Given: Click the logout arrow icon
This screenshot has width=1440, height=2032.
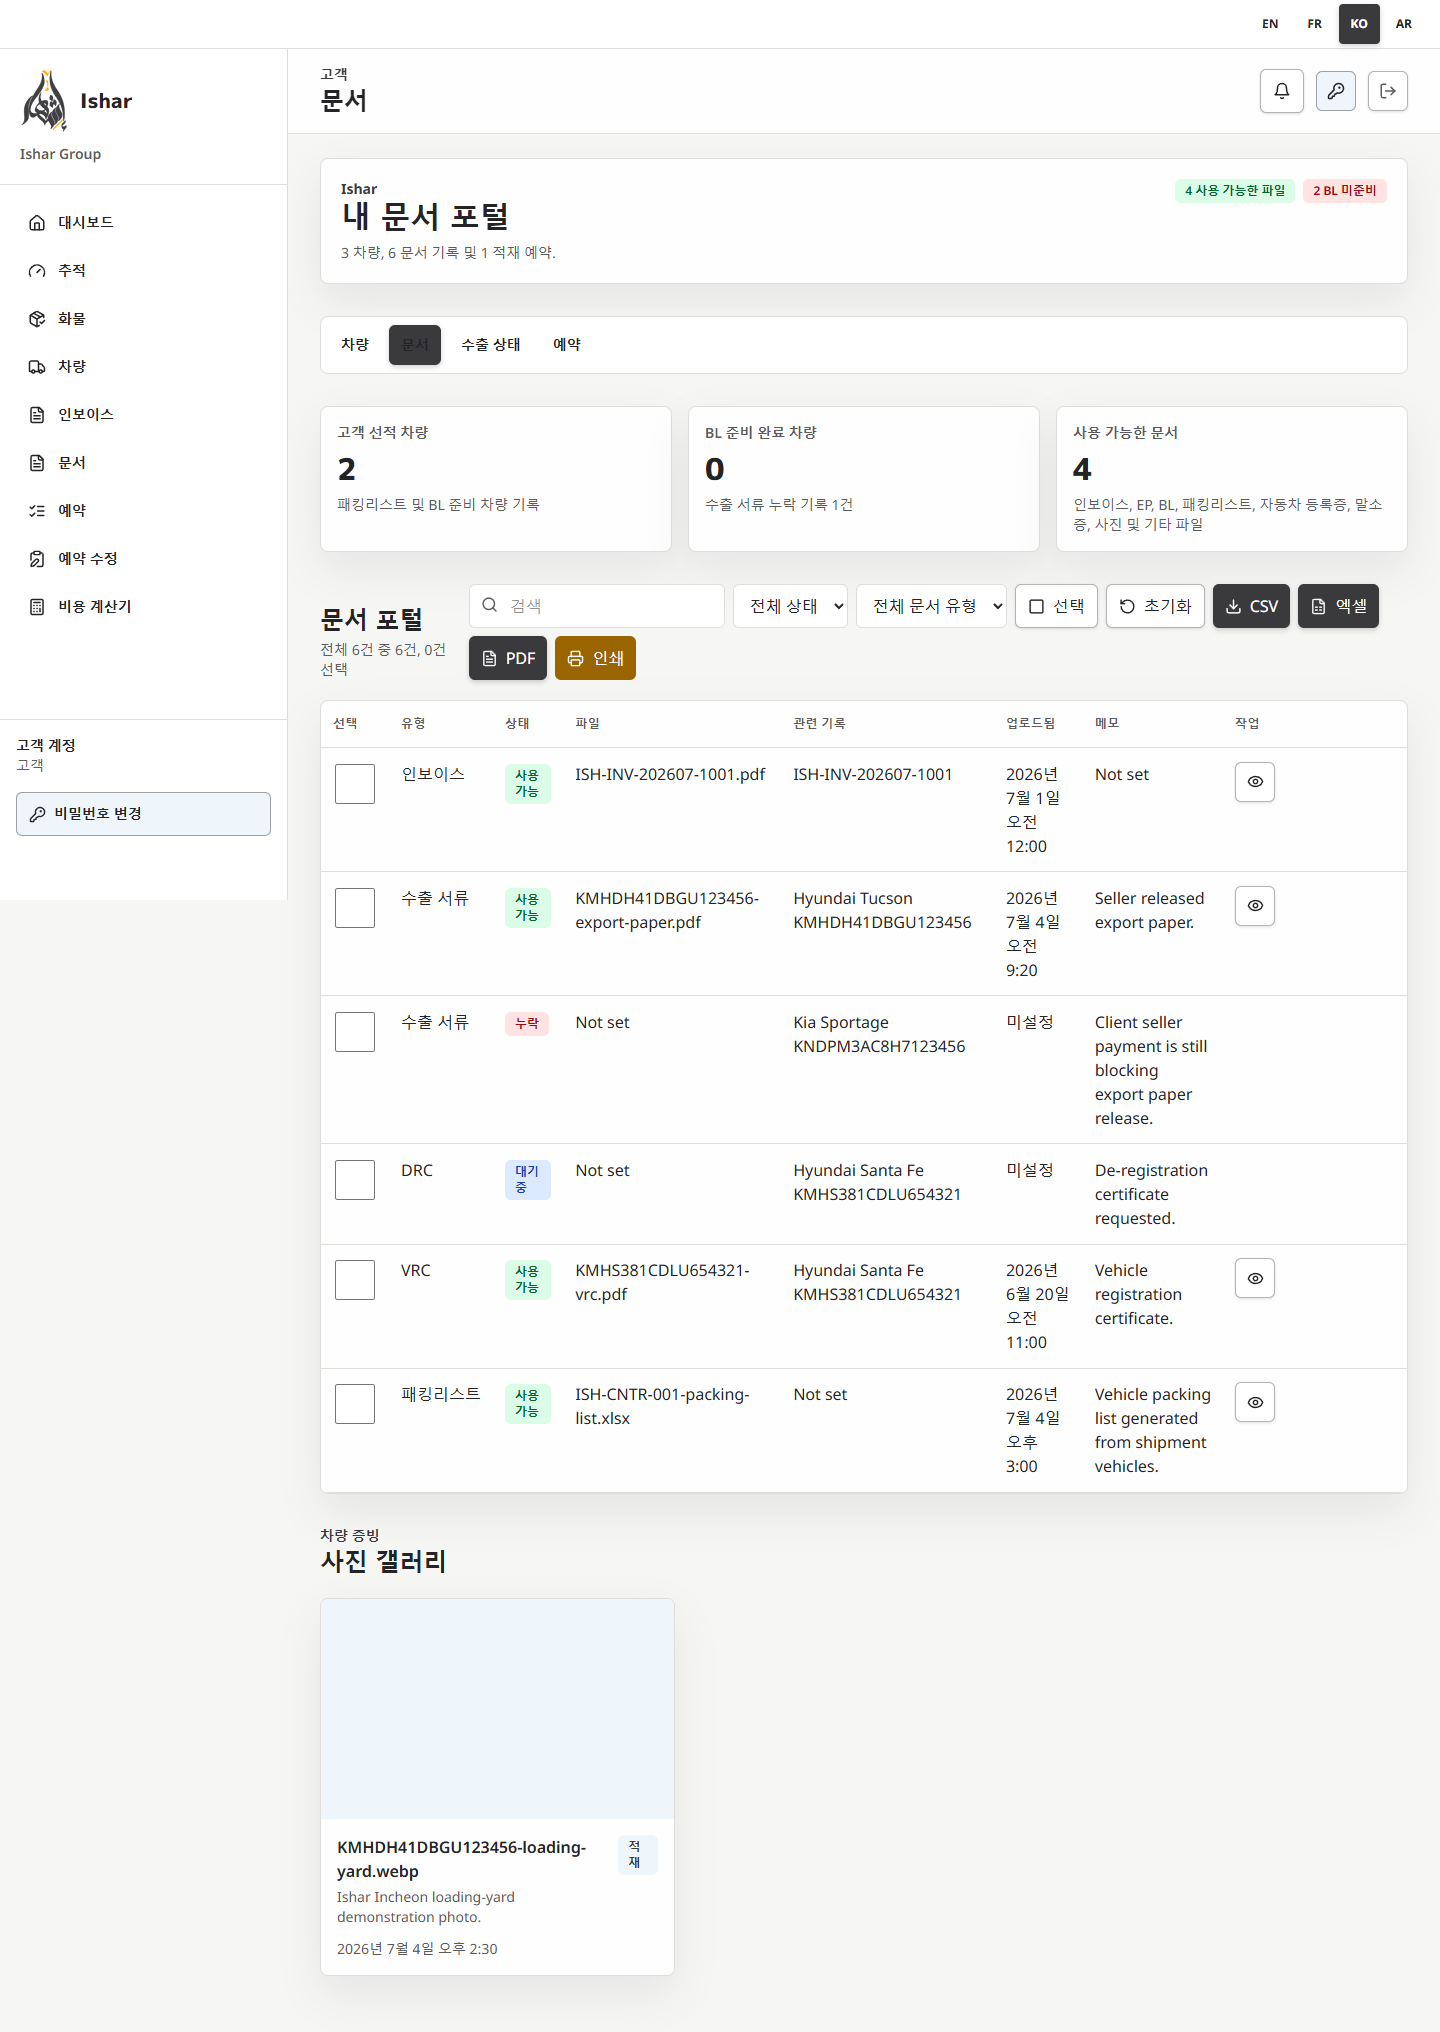Looking at the screenshot, I should tap(1387, 91).
